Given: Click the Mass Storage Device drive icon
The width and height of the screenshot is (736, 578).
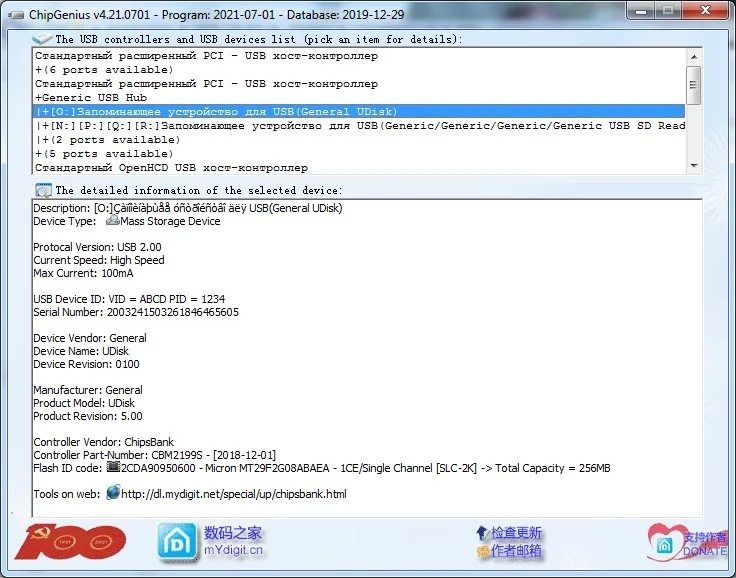Looking at the screenshot, I should [113, 221].
